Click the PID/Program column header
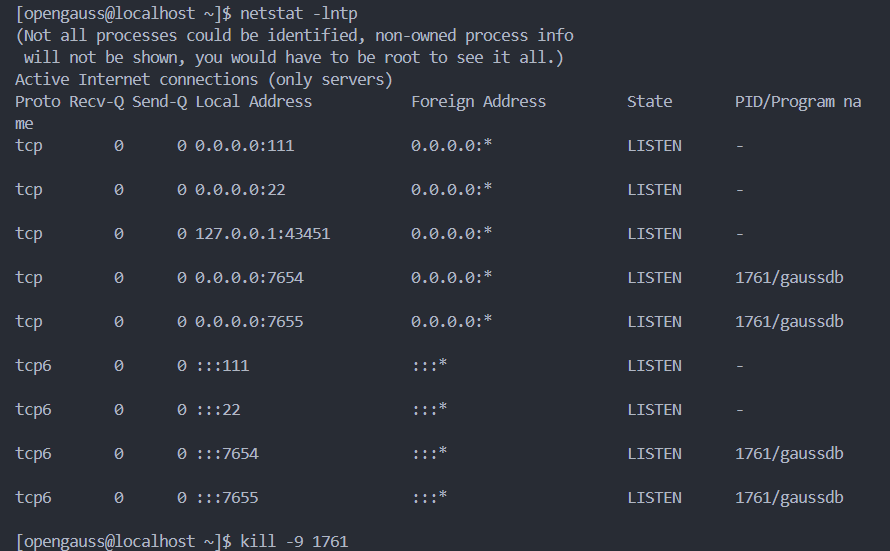The image size is (890, 551). tap(797, 101)
